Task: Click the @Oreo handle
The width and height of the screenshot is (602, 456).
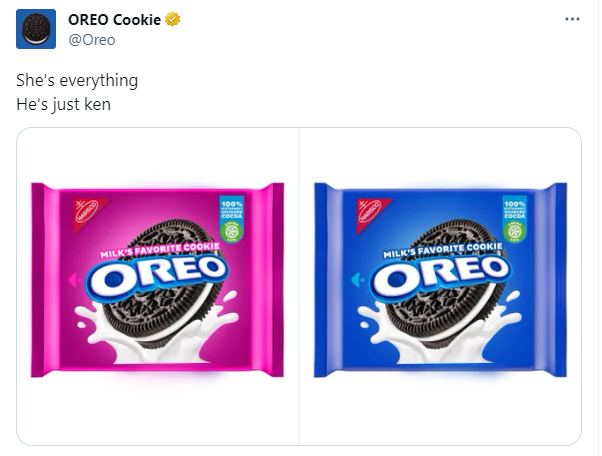Action: click(x=91, y=40)
